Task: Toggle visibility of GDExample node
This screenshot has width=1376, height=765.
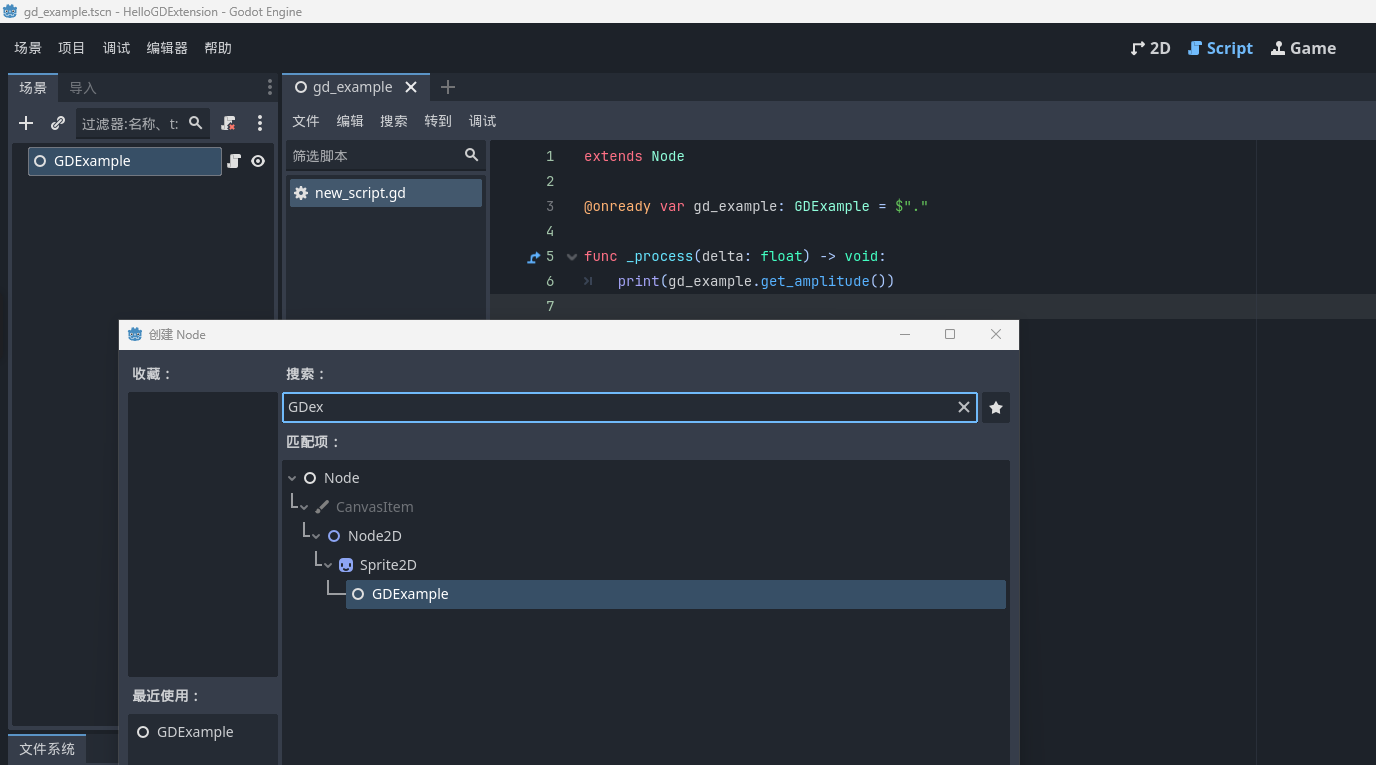Action: point(258,161)
